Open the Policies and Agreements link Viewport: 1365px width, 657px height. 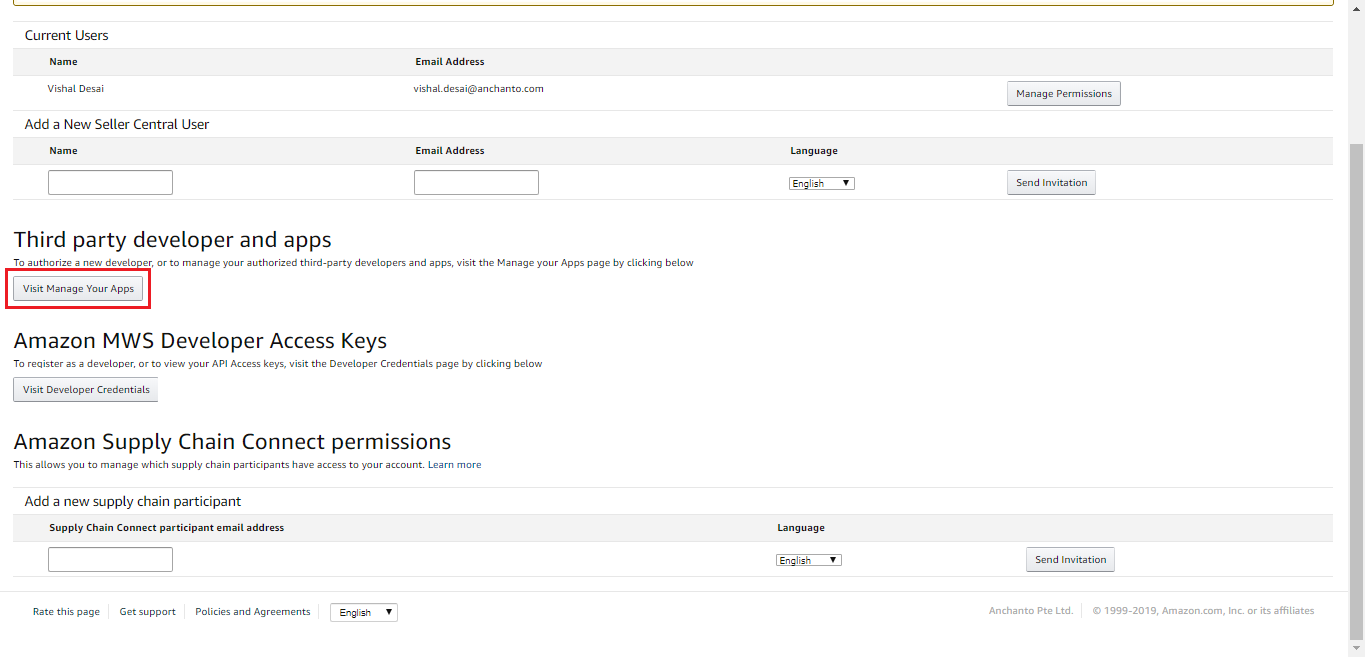253,612
